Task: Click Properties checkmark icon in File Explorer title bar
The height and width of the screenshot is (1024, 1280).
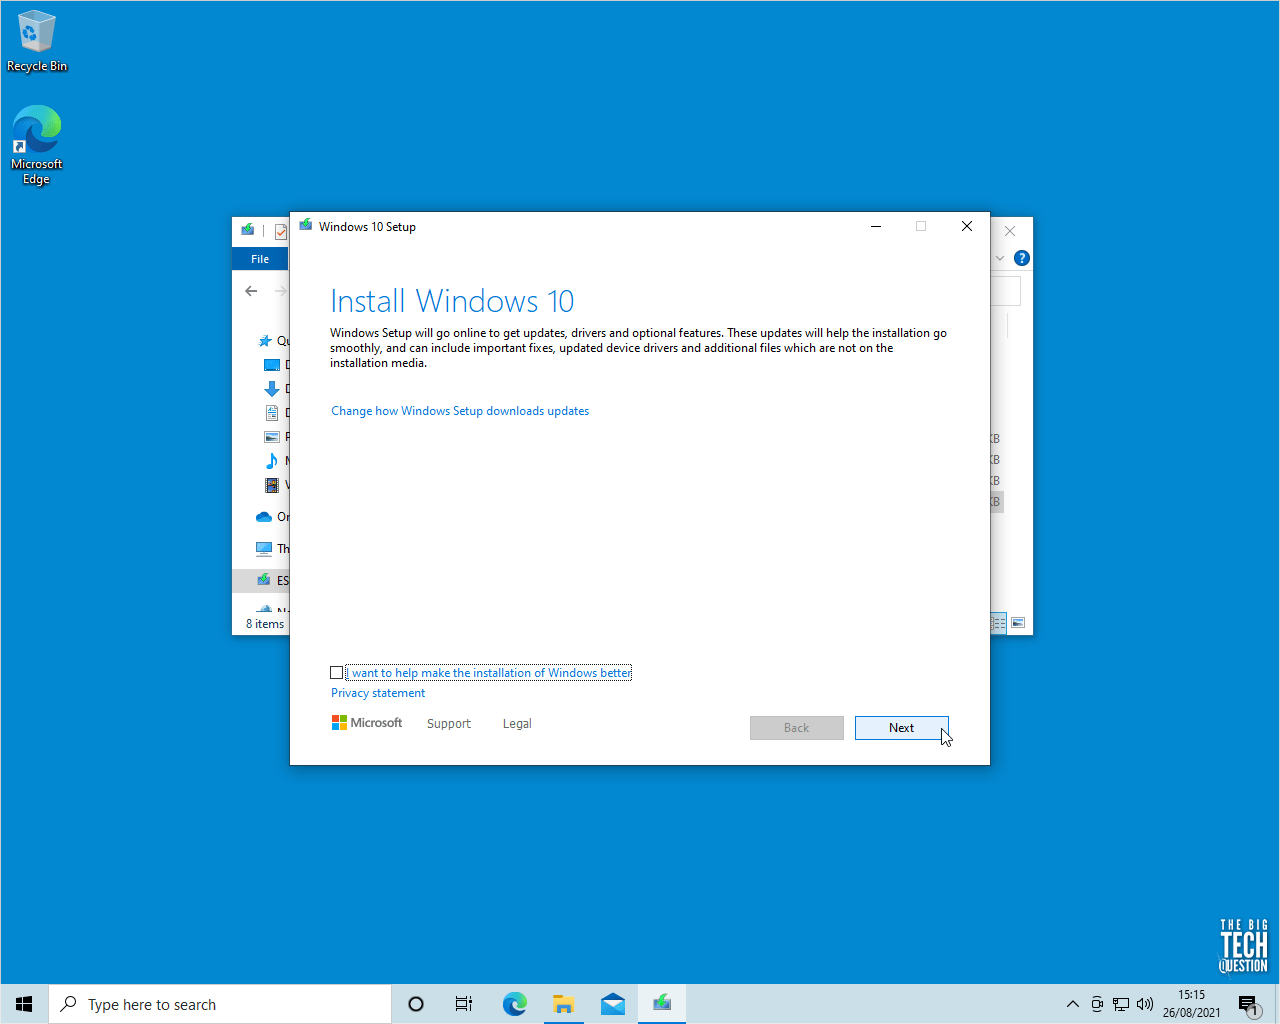Action: pos(281,231)
